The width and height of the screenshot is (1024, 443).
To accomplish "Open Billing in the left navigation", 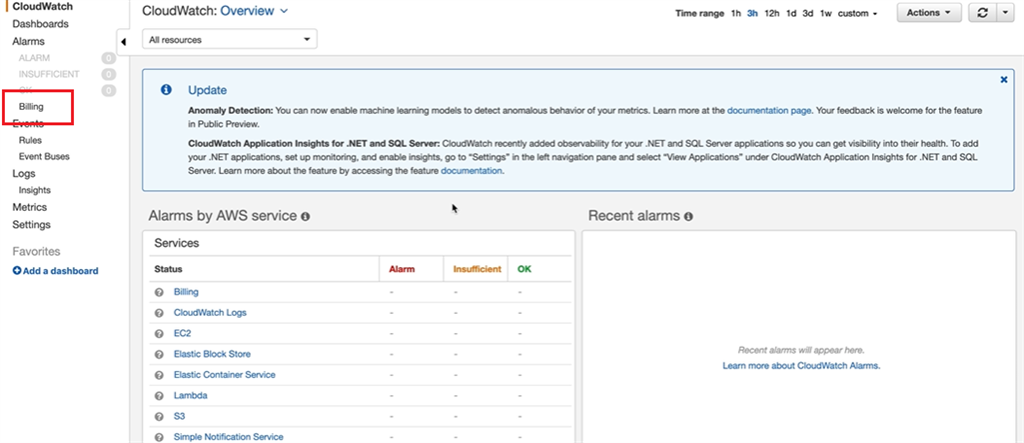I will 31,106.
